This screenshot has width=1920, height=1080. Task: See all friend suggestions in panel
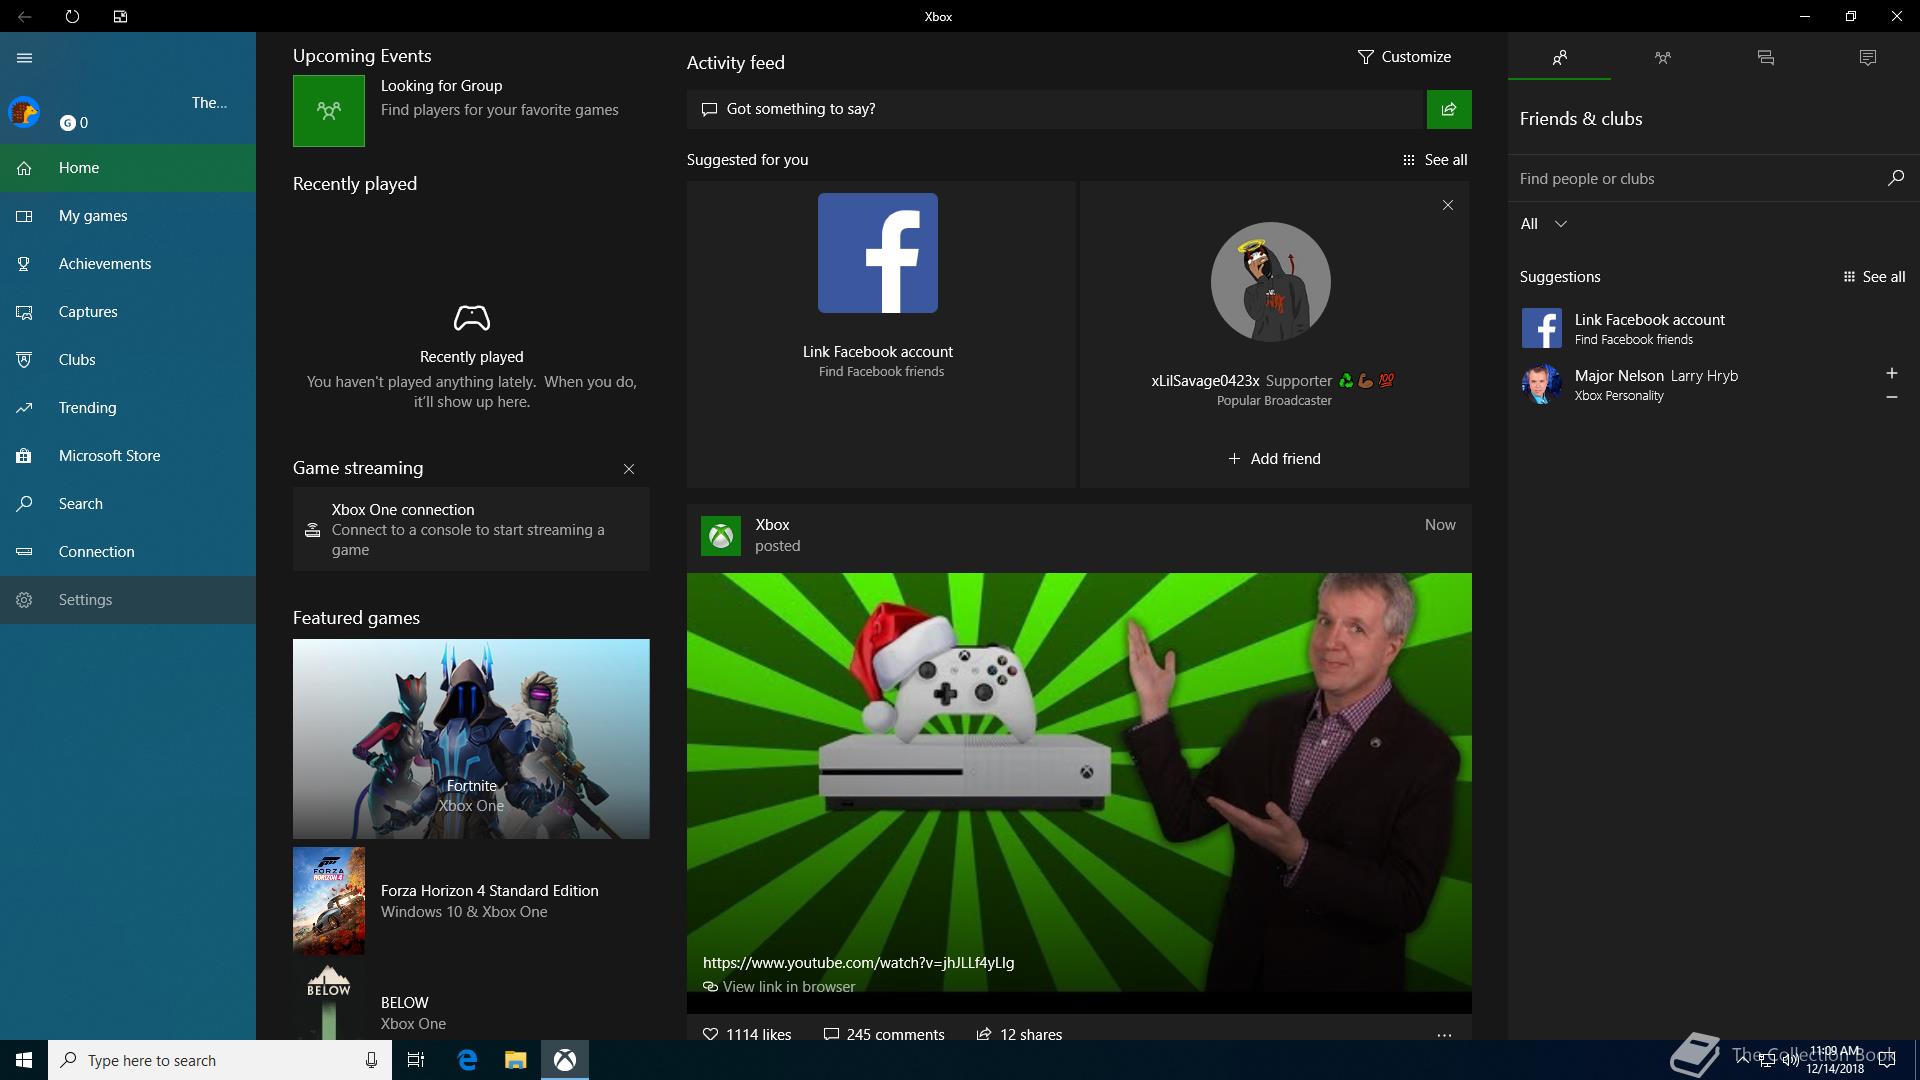1874,277
